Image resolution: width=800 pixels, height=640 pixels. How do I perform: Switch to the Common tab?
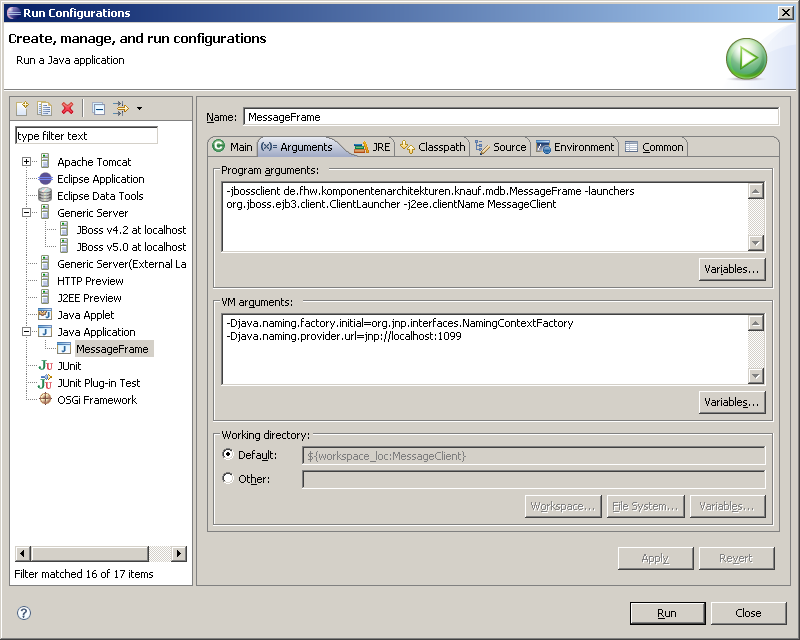[655, 147]
